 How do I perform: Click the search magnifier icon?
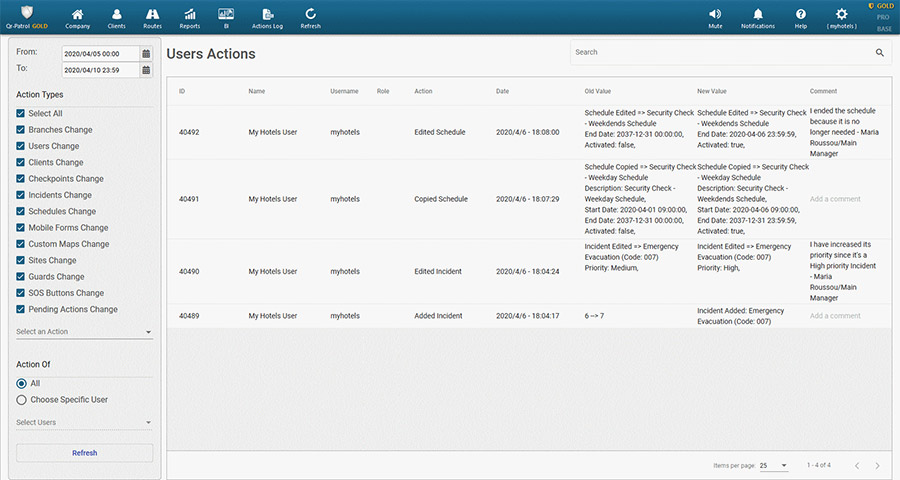(880, 52)
